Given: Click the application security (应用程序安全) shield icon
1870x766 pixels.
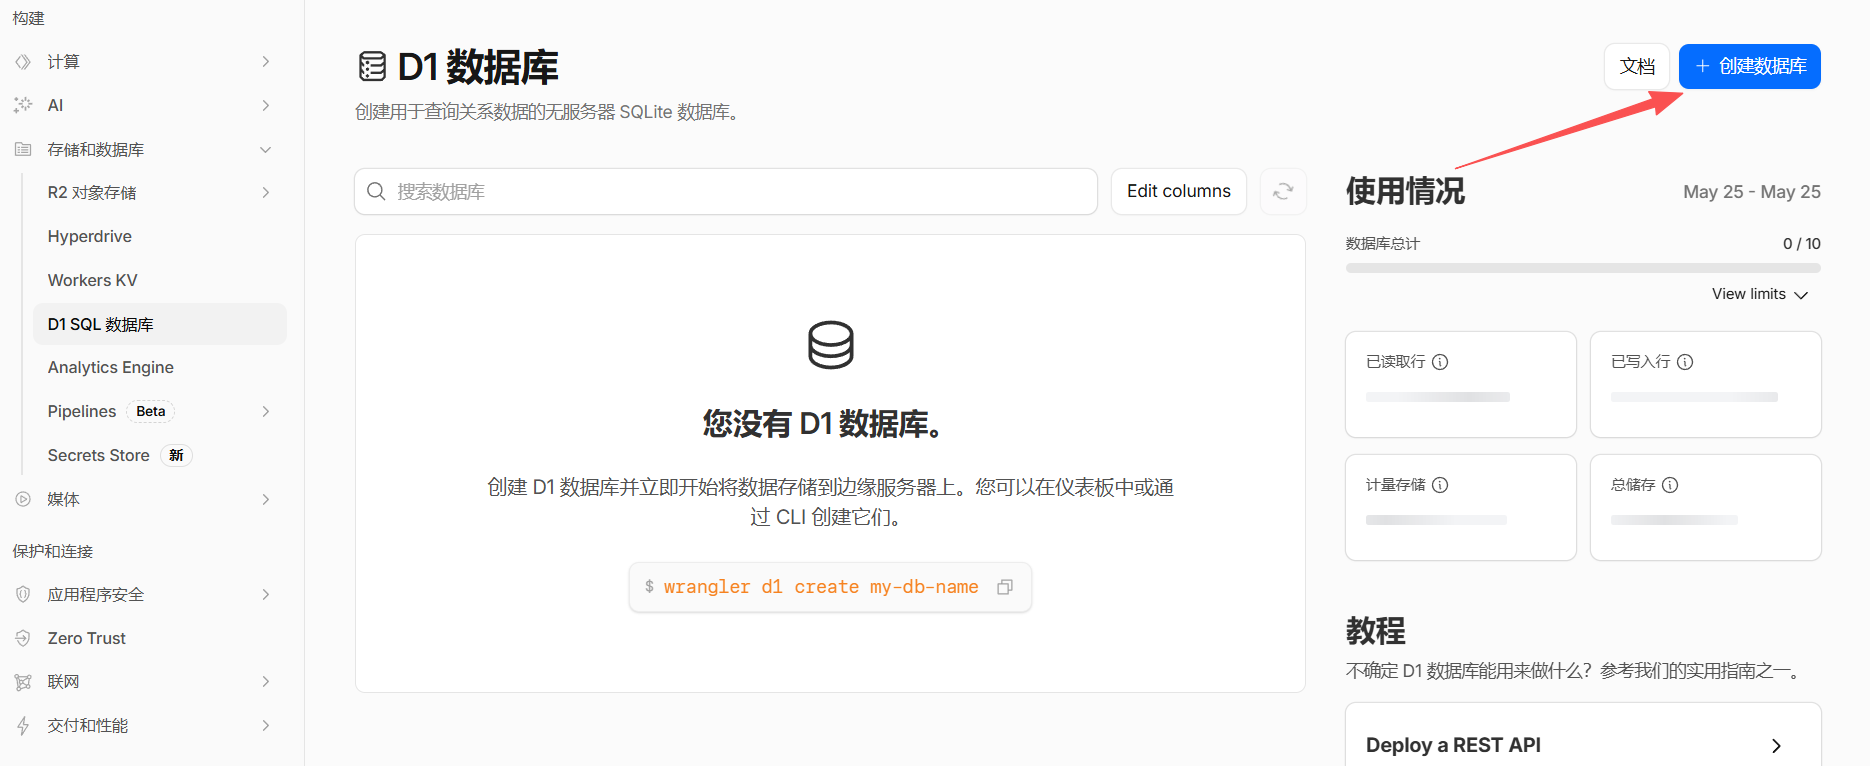Looking at the screenshot, I should click(x=23, y=594).
